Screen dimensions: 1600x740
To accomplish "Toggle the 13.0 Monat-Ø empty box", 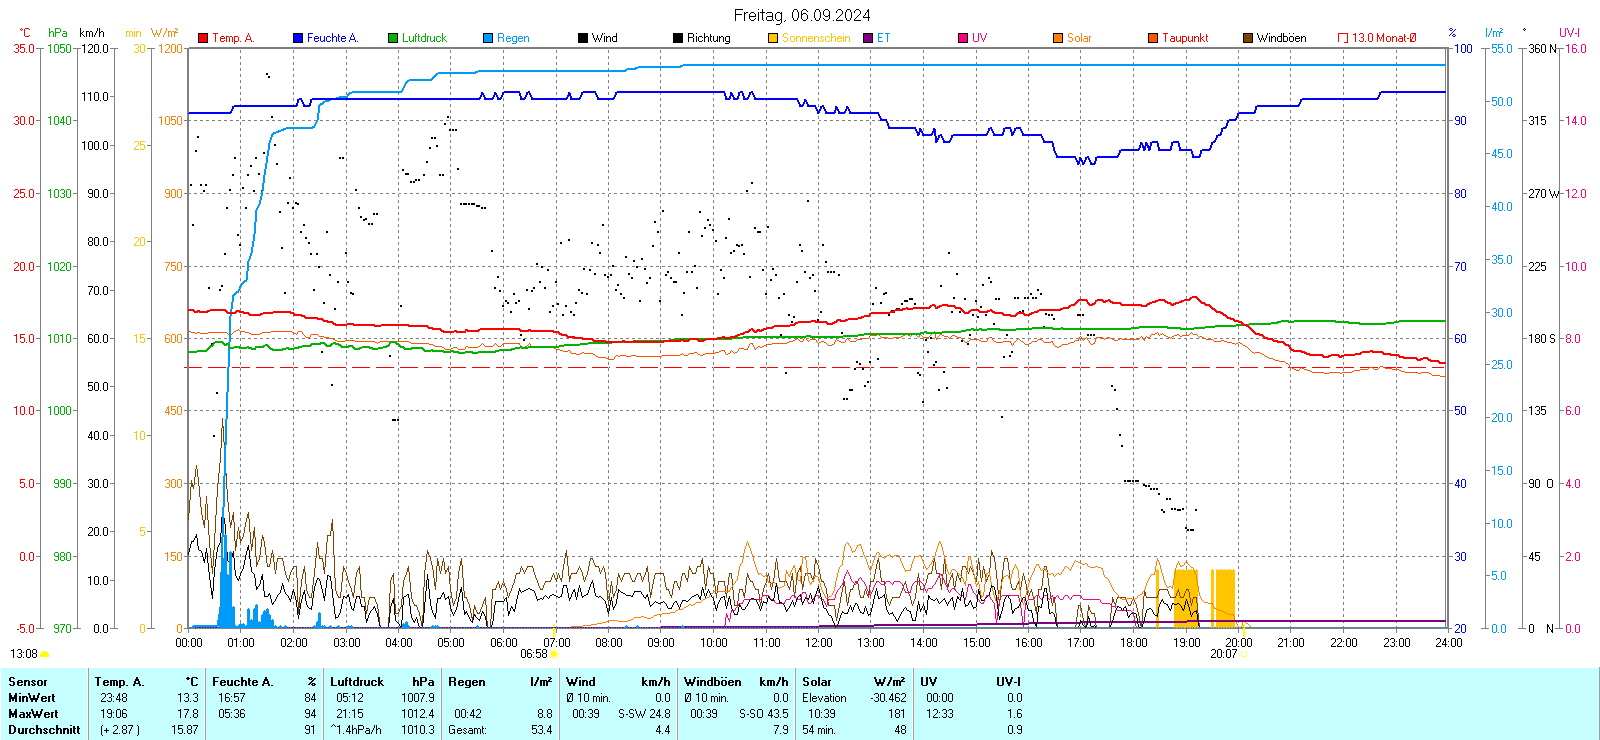I will point(1343,38).
